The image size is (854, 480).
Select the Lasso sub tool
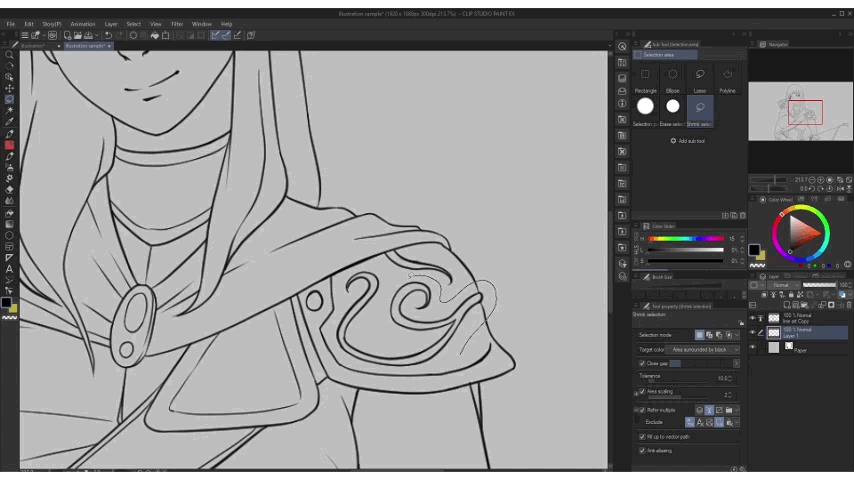point(699,75)
